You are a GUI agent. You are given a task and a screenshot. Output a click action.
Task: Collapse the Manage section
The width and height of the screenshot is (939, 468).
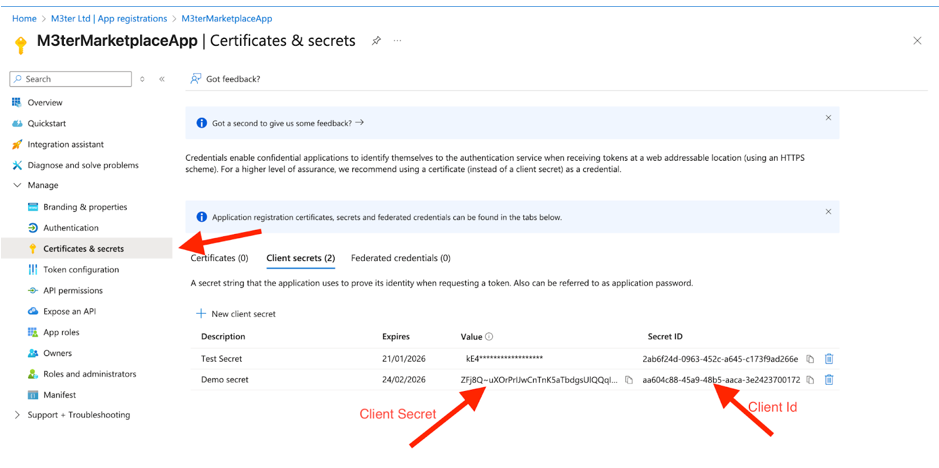(17, 185)
